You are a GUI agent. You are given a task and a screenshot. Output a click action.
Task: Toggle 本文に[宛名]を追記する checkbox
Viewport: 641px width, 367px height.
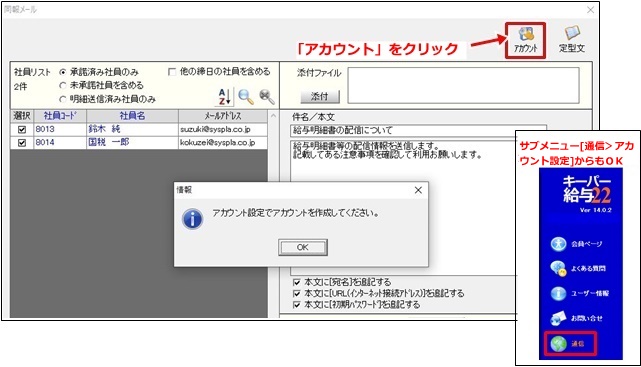click(297, 282)
